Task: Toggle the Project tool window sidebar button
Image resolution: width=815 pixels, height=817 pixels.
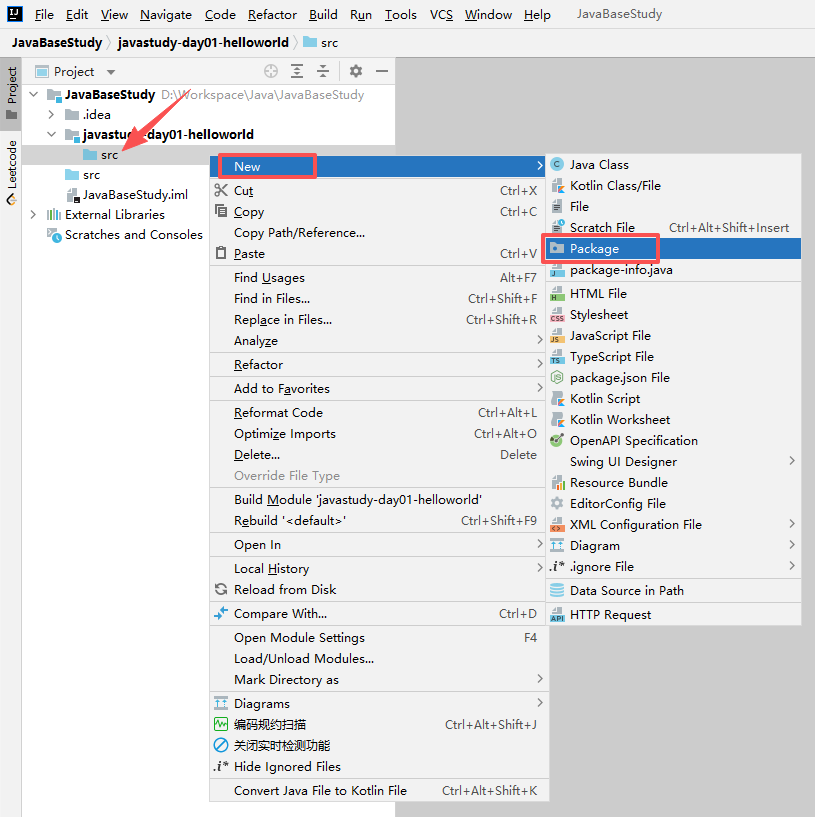Action: click(x=11, y=90)
